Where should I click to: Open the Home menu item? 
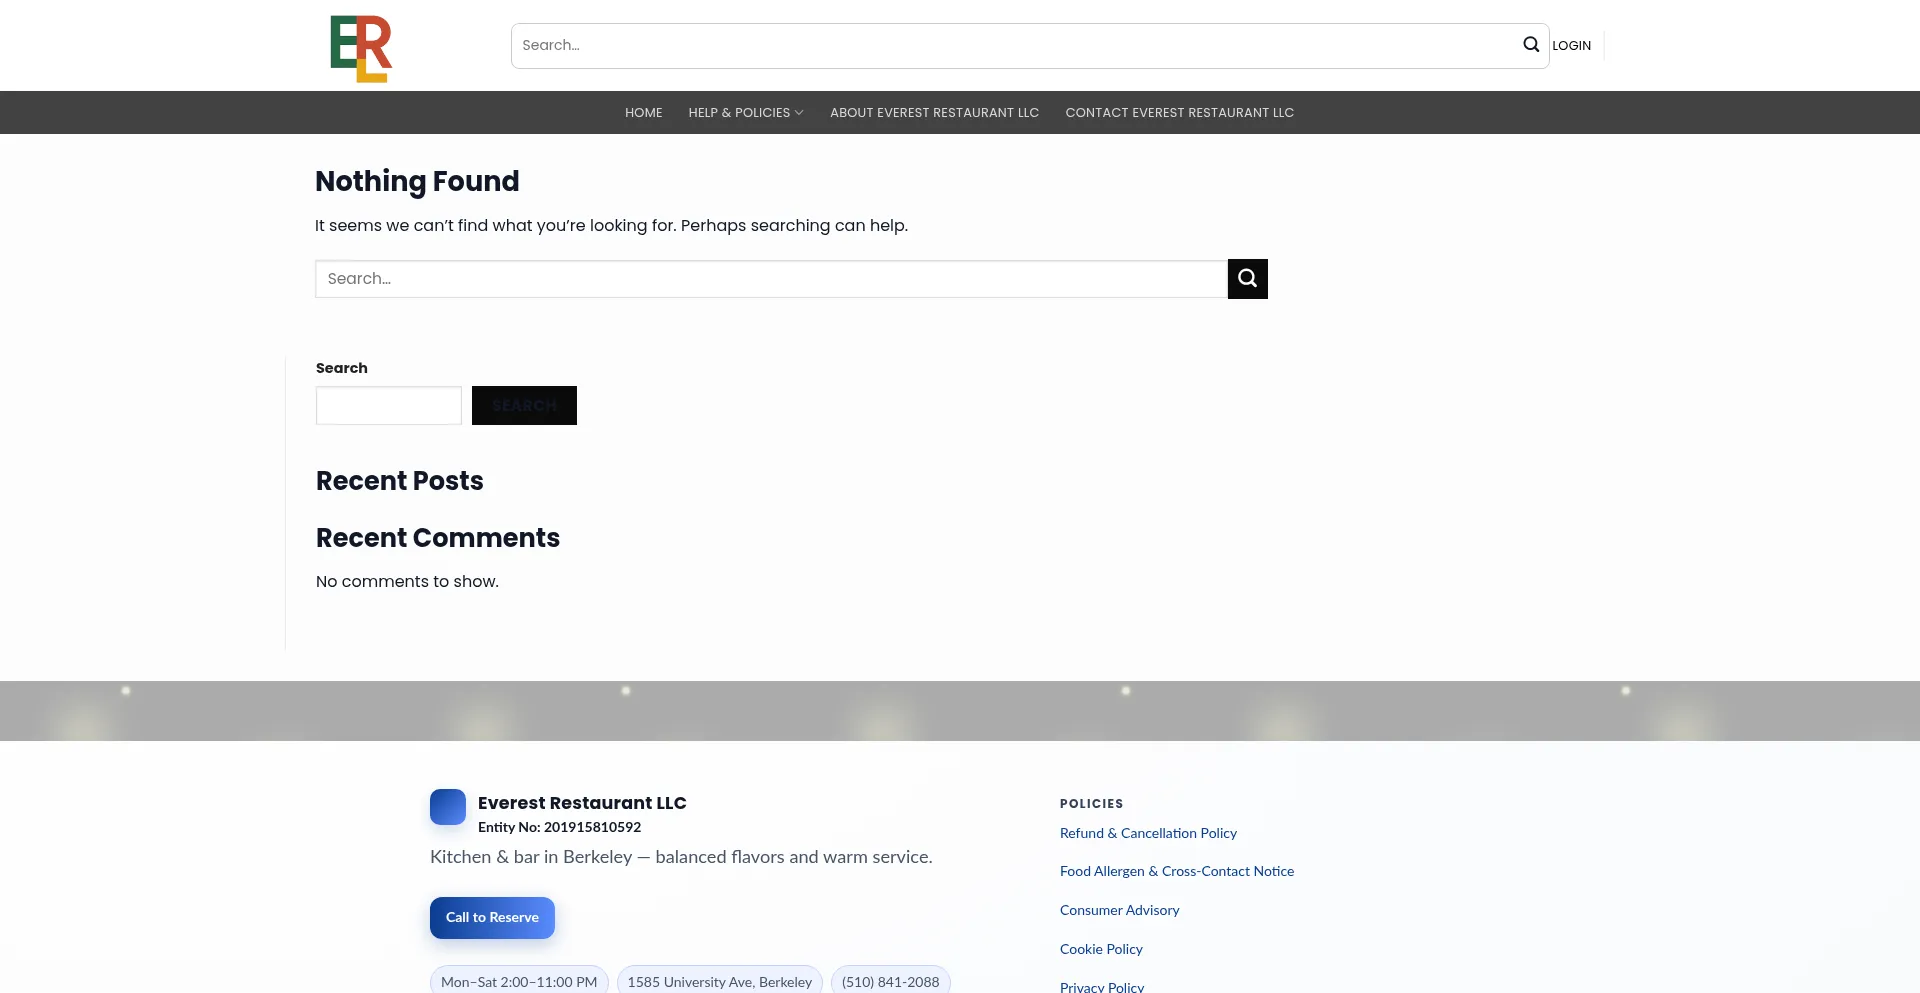643,113
